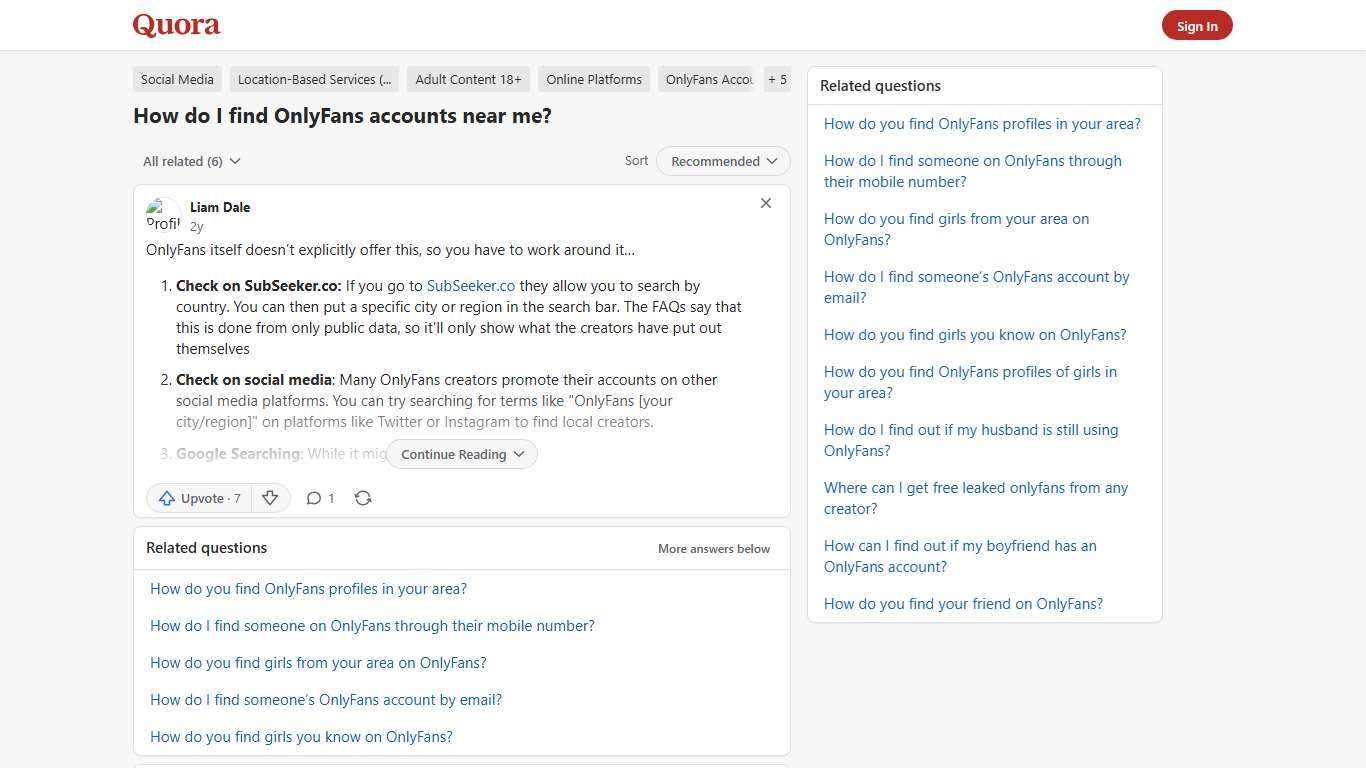Click the share/repost icon below the answer
The image size is (1366, 768).
[363, 498]
